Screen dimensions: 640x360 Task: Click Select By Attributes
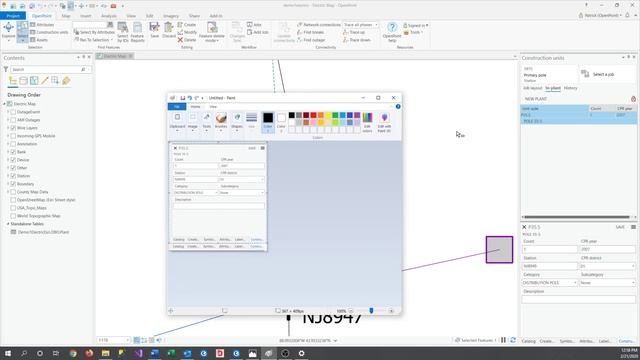coord(94,32)
